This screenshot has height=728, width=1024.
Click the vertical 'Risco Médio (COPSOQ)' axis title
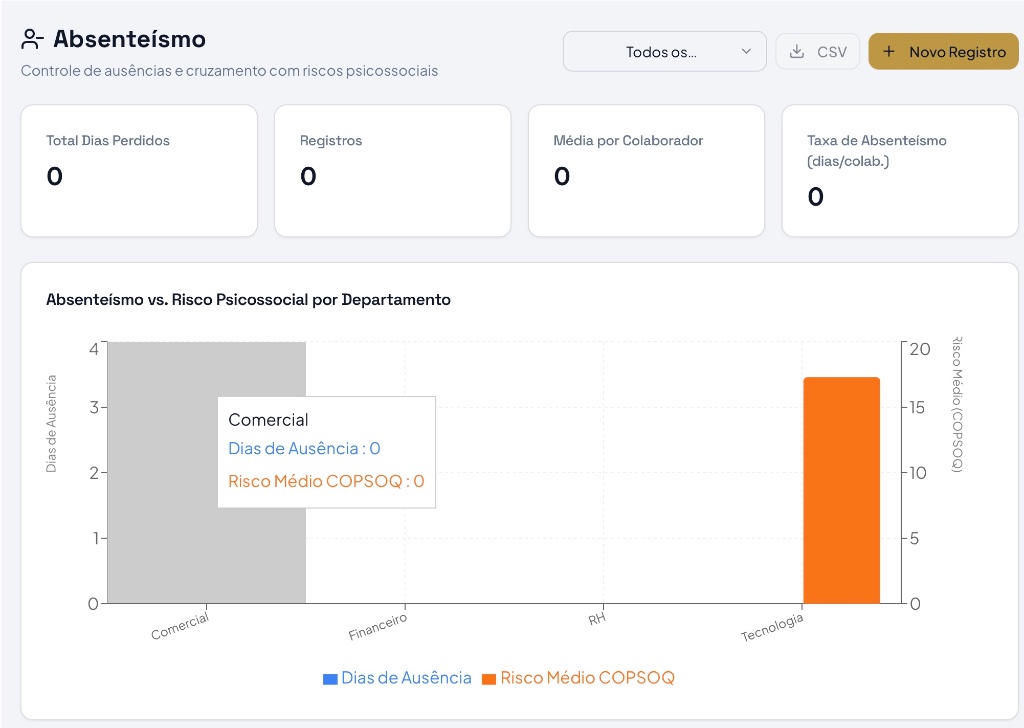tap(957, 404)
